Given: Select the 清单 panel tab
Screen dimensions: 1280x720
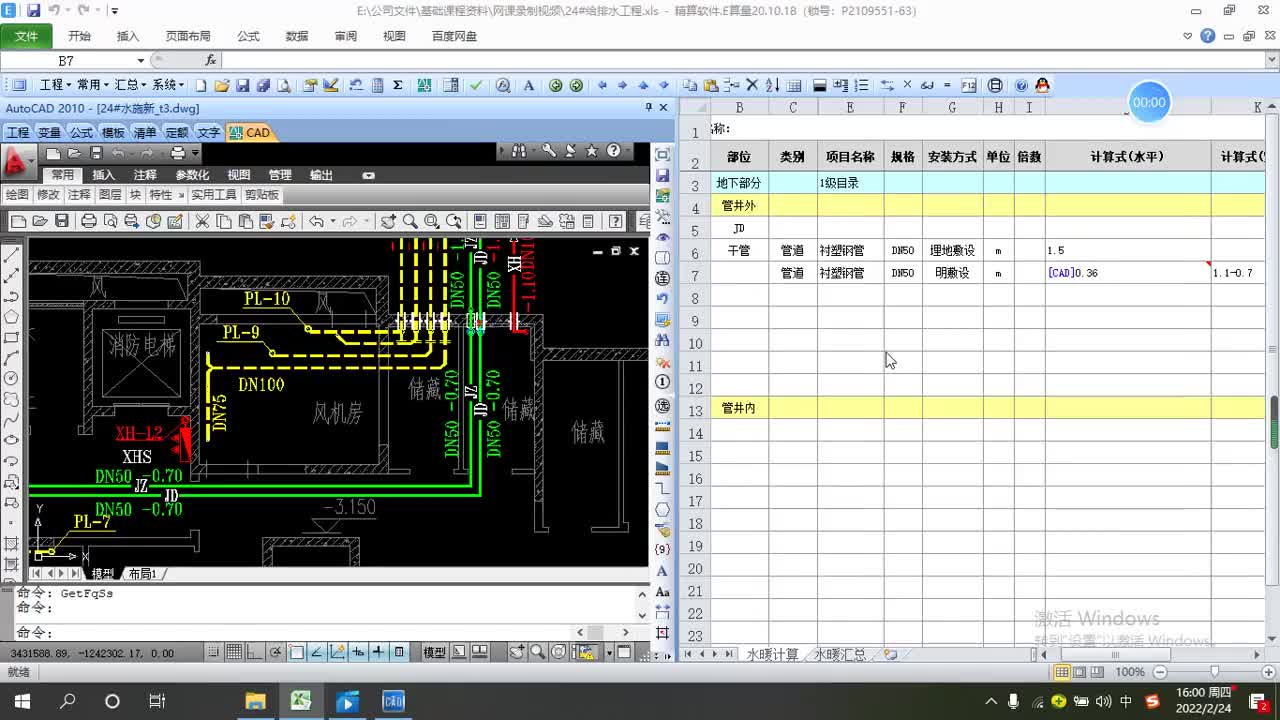Looking at the screenshot, I should point(145,132).
